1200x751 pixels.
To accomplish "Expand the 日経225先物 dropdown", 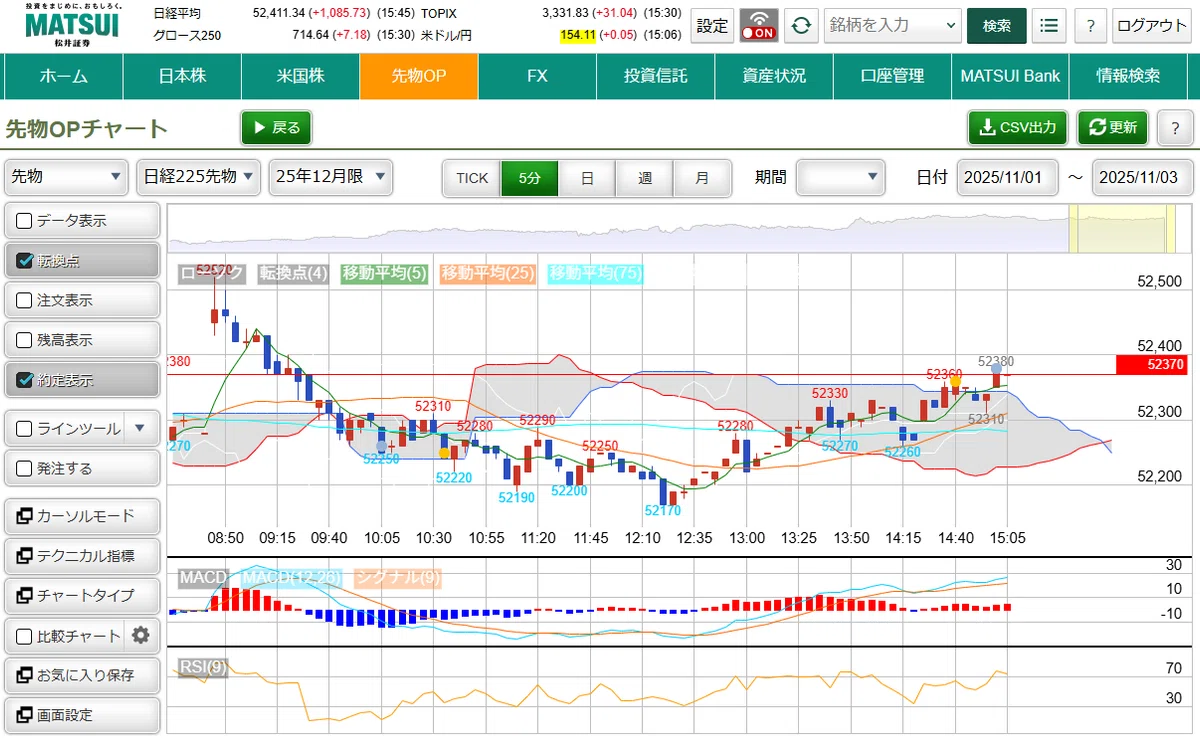I will tap(198, 177).
